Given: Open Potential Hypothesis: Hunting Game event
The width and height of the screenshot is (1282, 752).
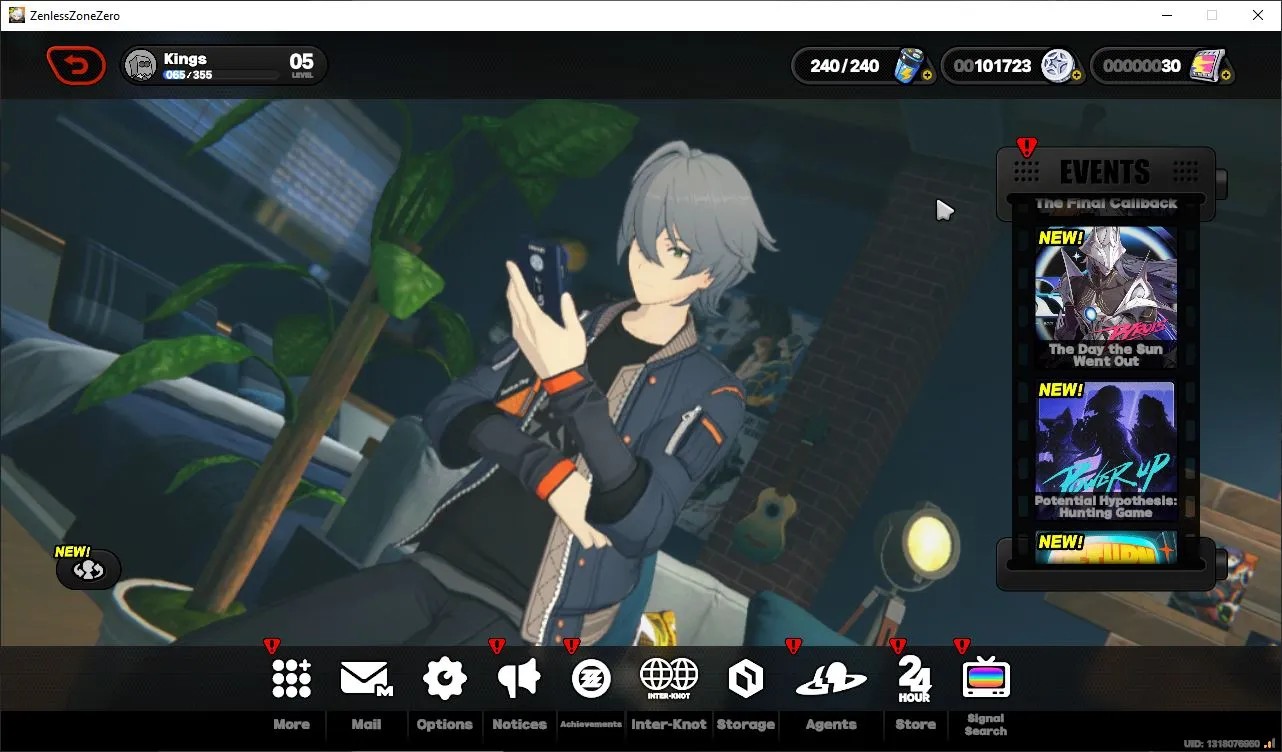Looking at the screenshot, I should coord(1105,449).
